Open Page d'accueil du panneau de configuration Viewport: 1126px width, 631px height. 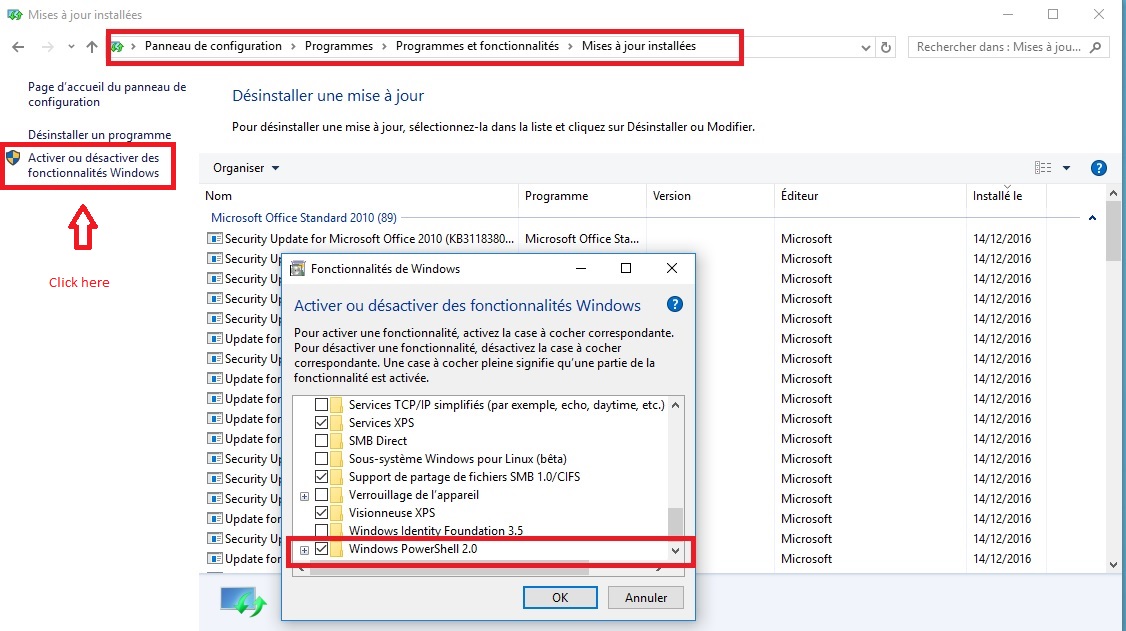point(107,94)
